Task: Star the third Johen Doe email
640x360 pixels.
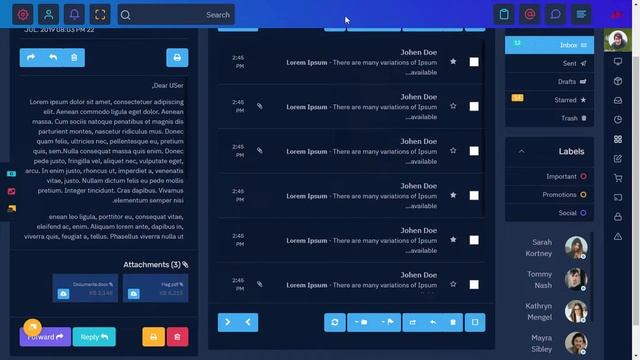Action: click(x=453, y=151)
